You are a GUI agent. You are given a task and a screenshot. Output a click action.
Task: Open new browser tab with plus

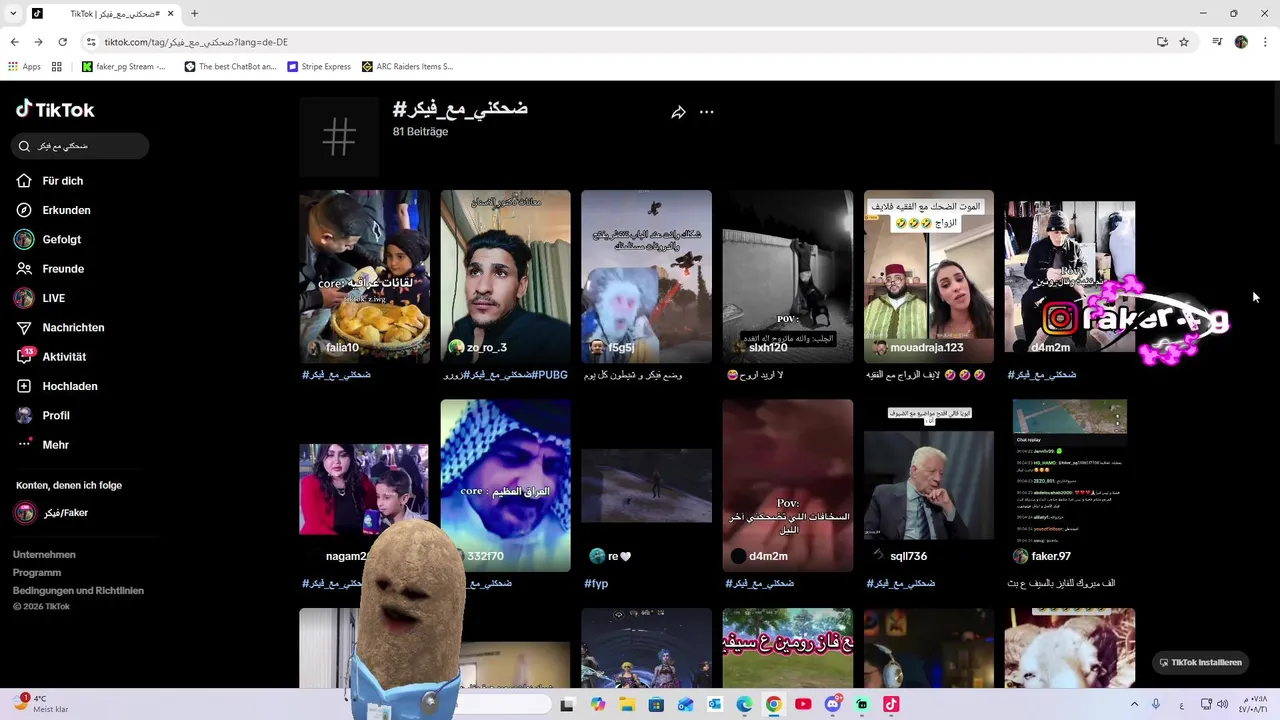click(x=194, y=13)
